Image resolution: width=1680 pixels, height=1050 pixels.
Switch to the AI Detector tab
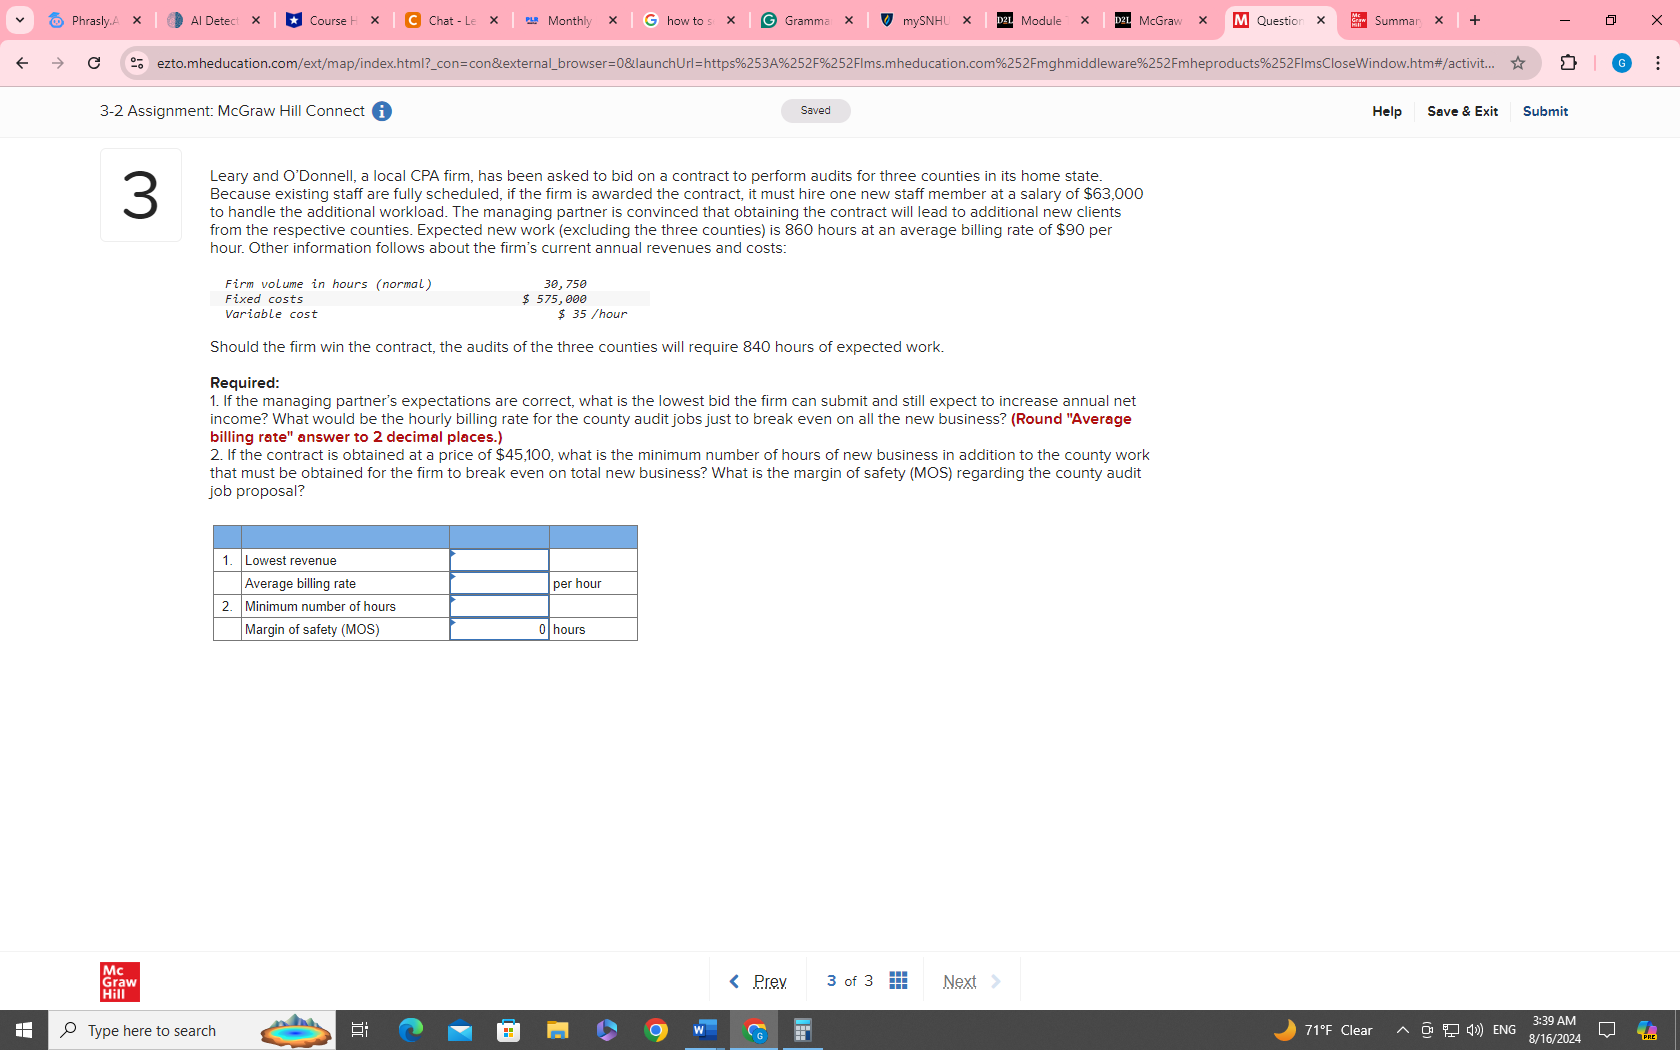(x=214, y=20)
